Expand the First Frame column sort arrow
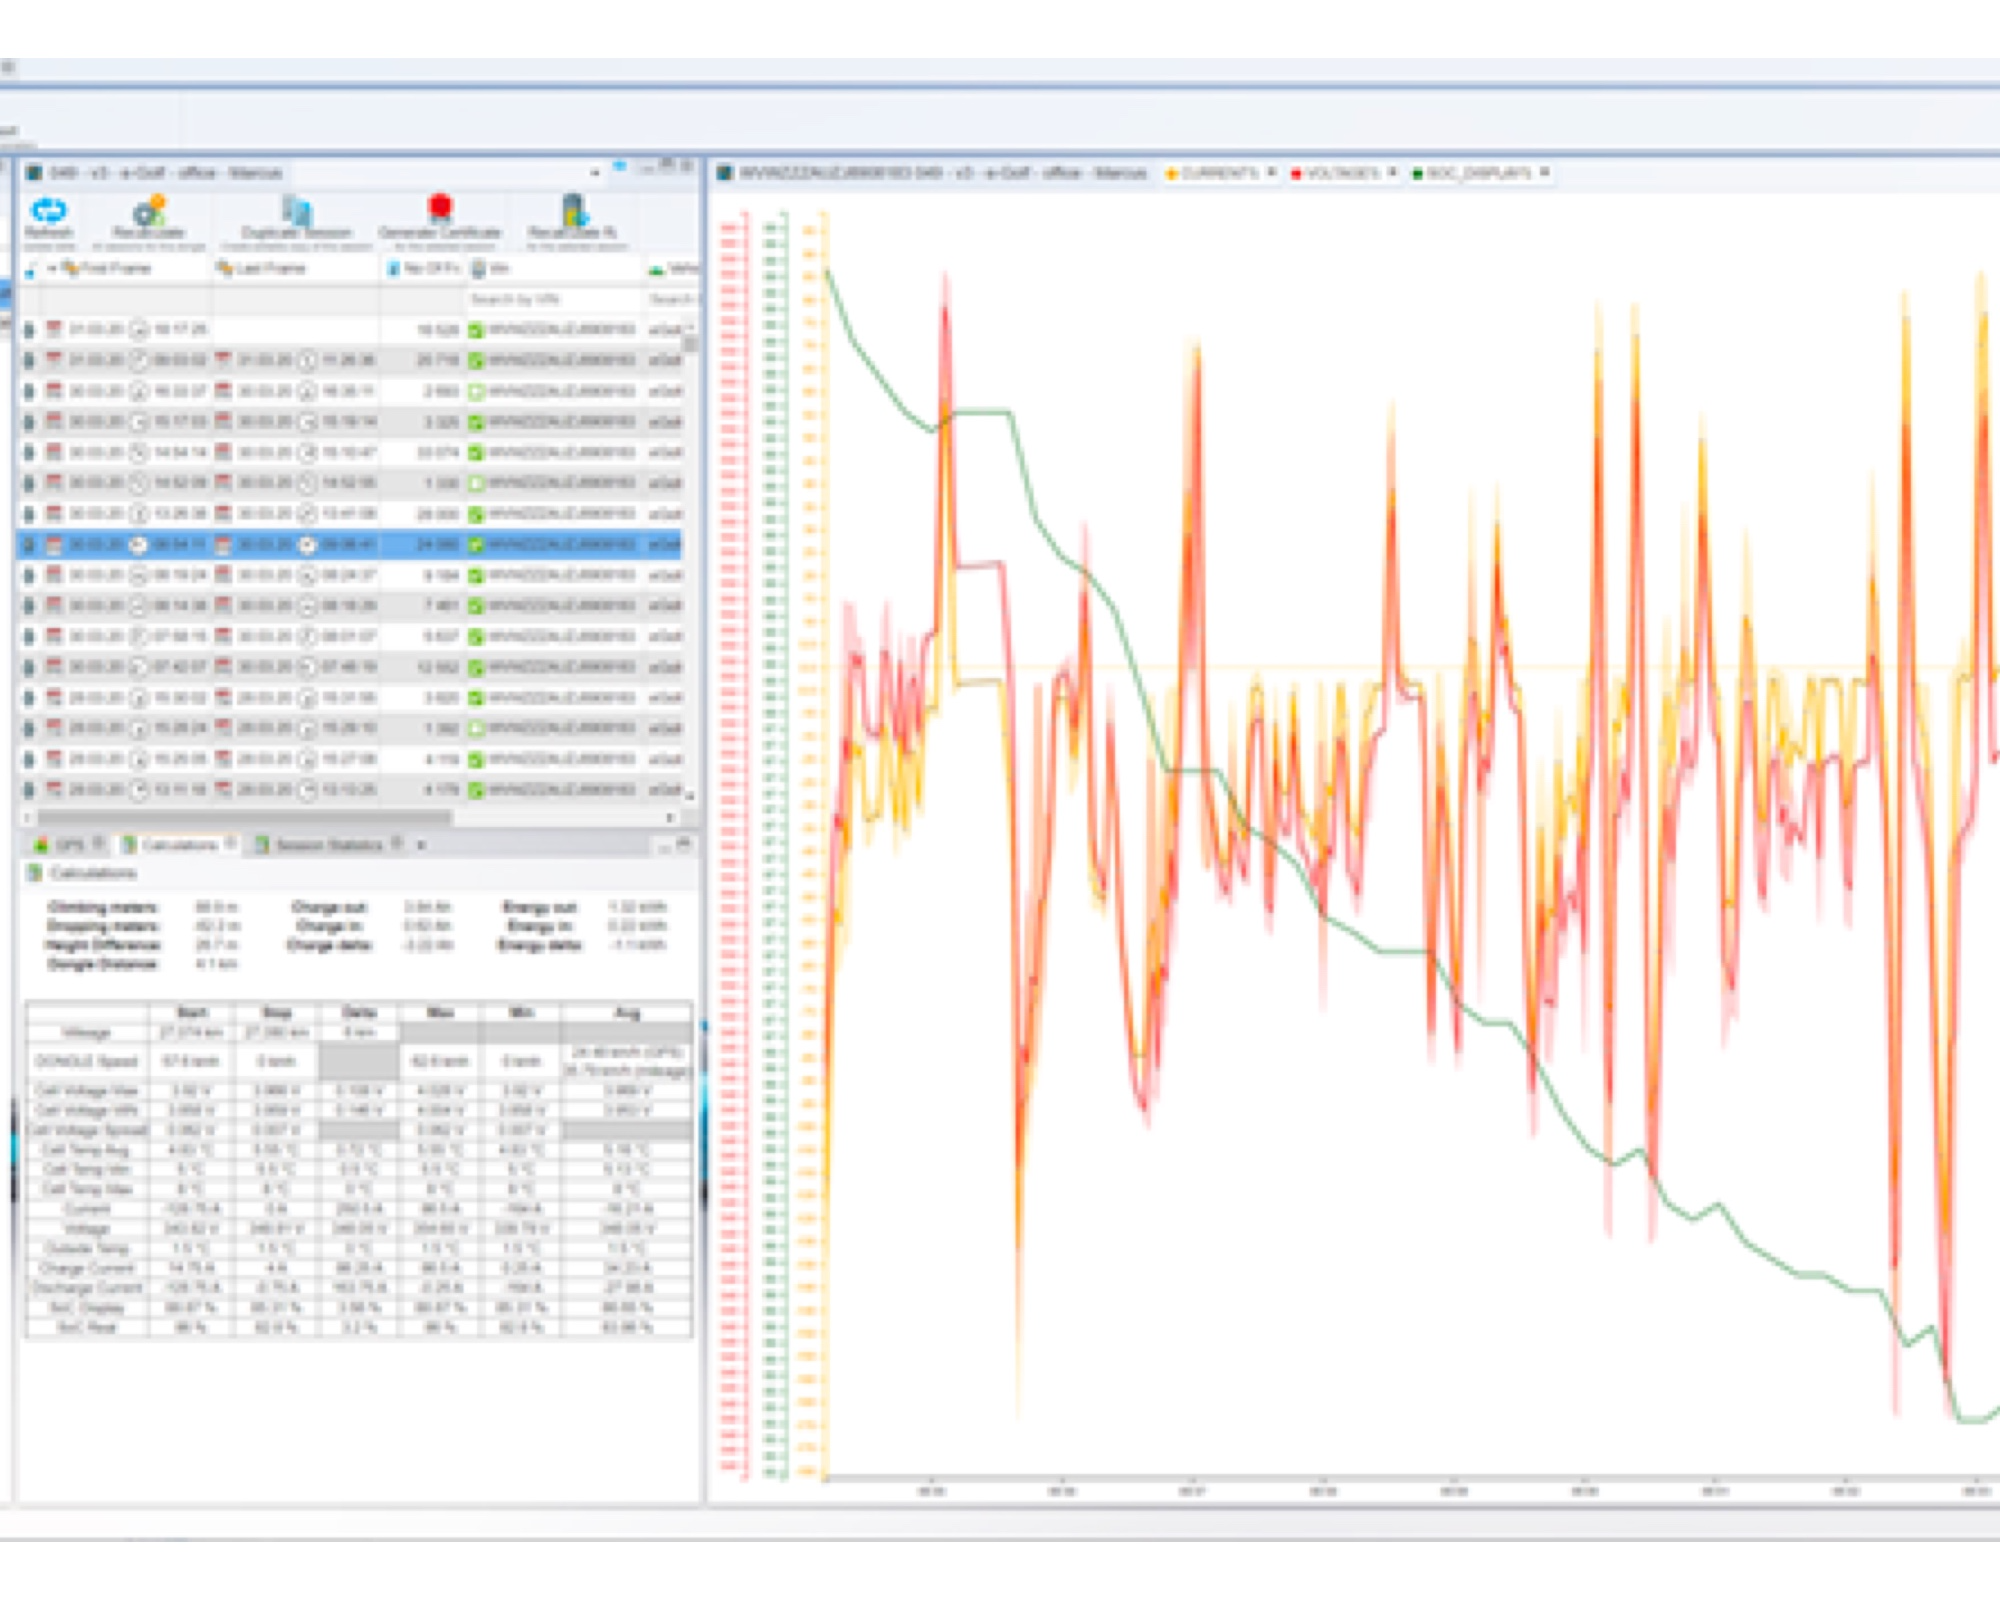This screenshot has height=1600, width=2000. (53, 268)
